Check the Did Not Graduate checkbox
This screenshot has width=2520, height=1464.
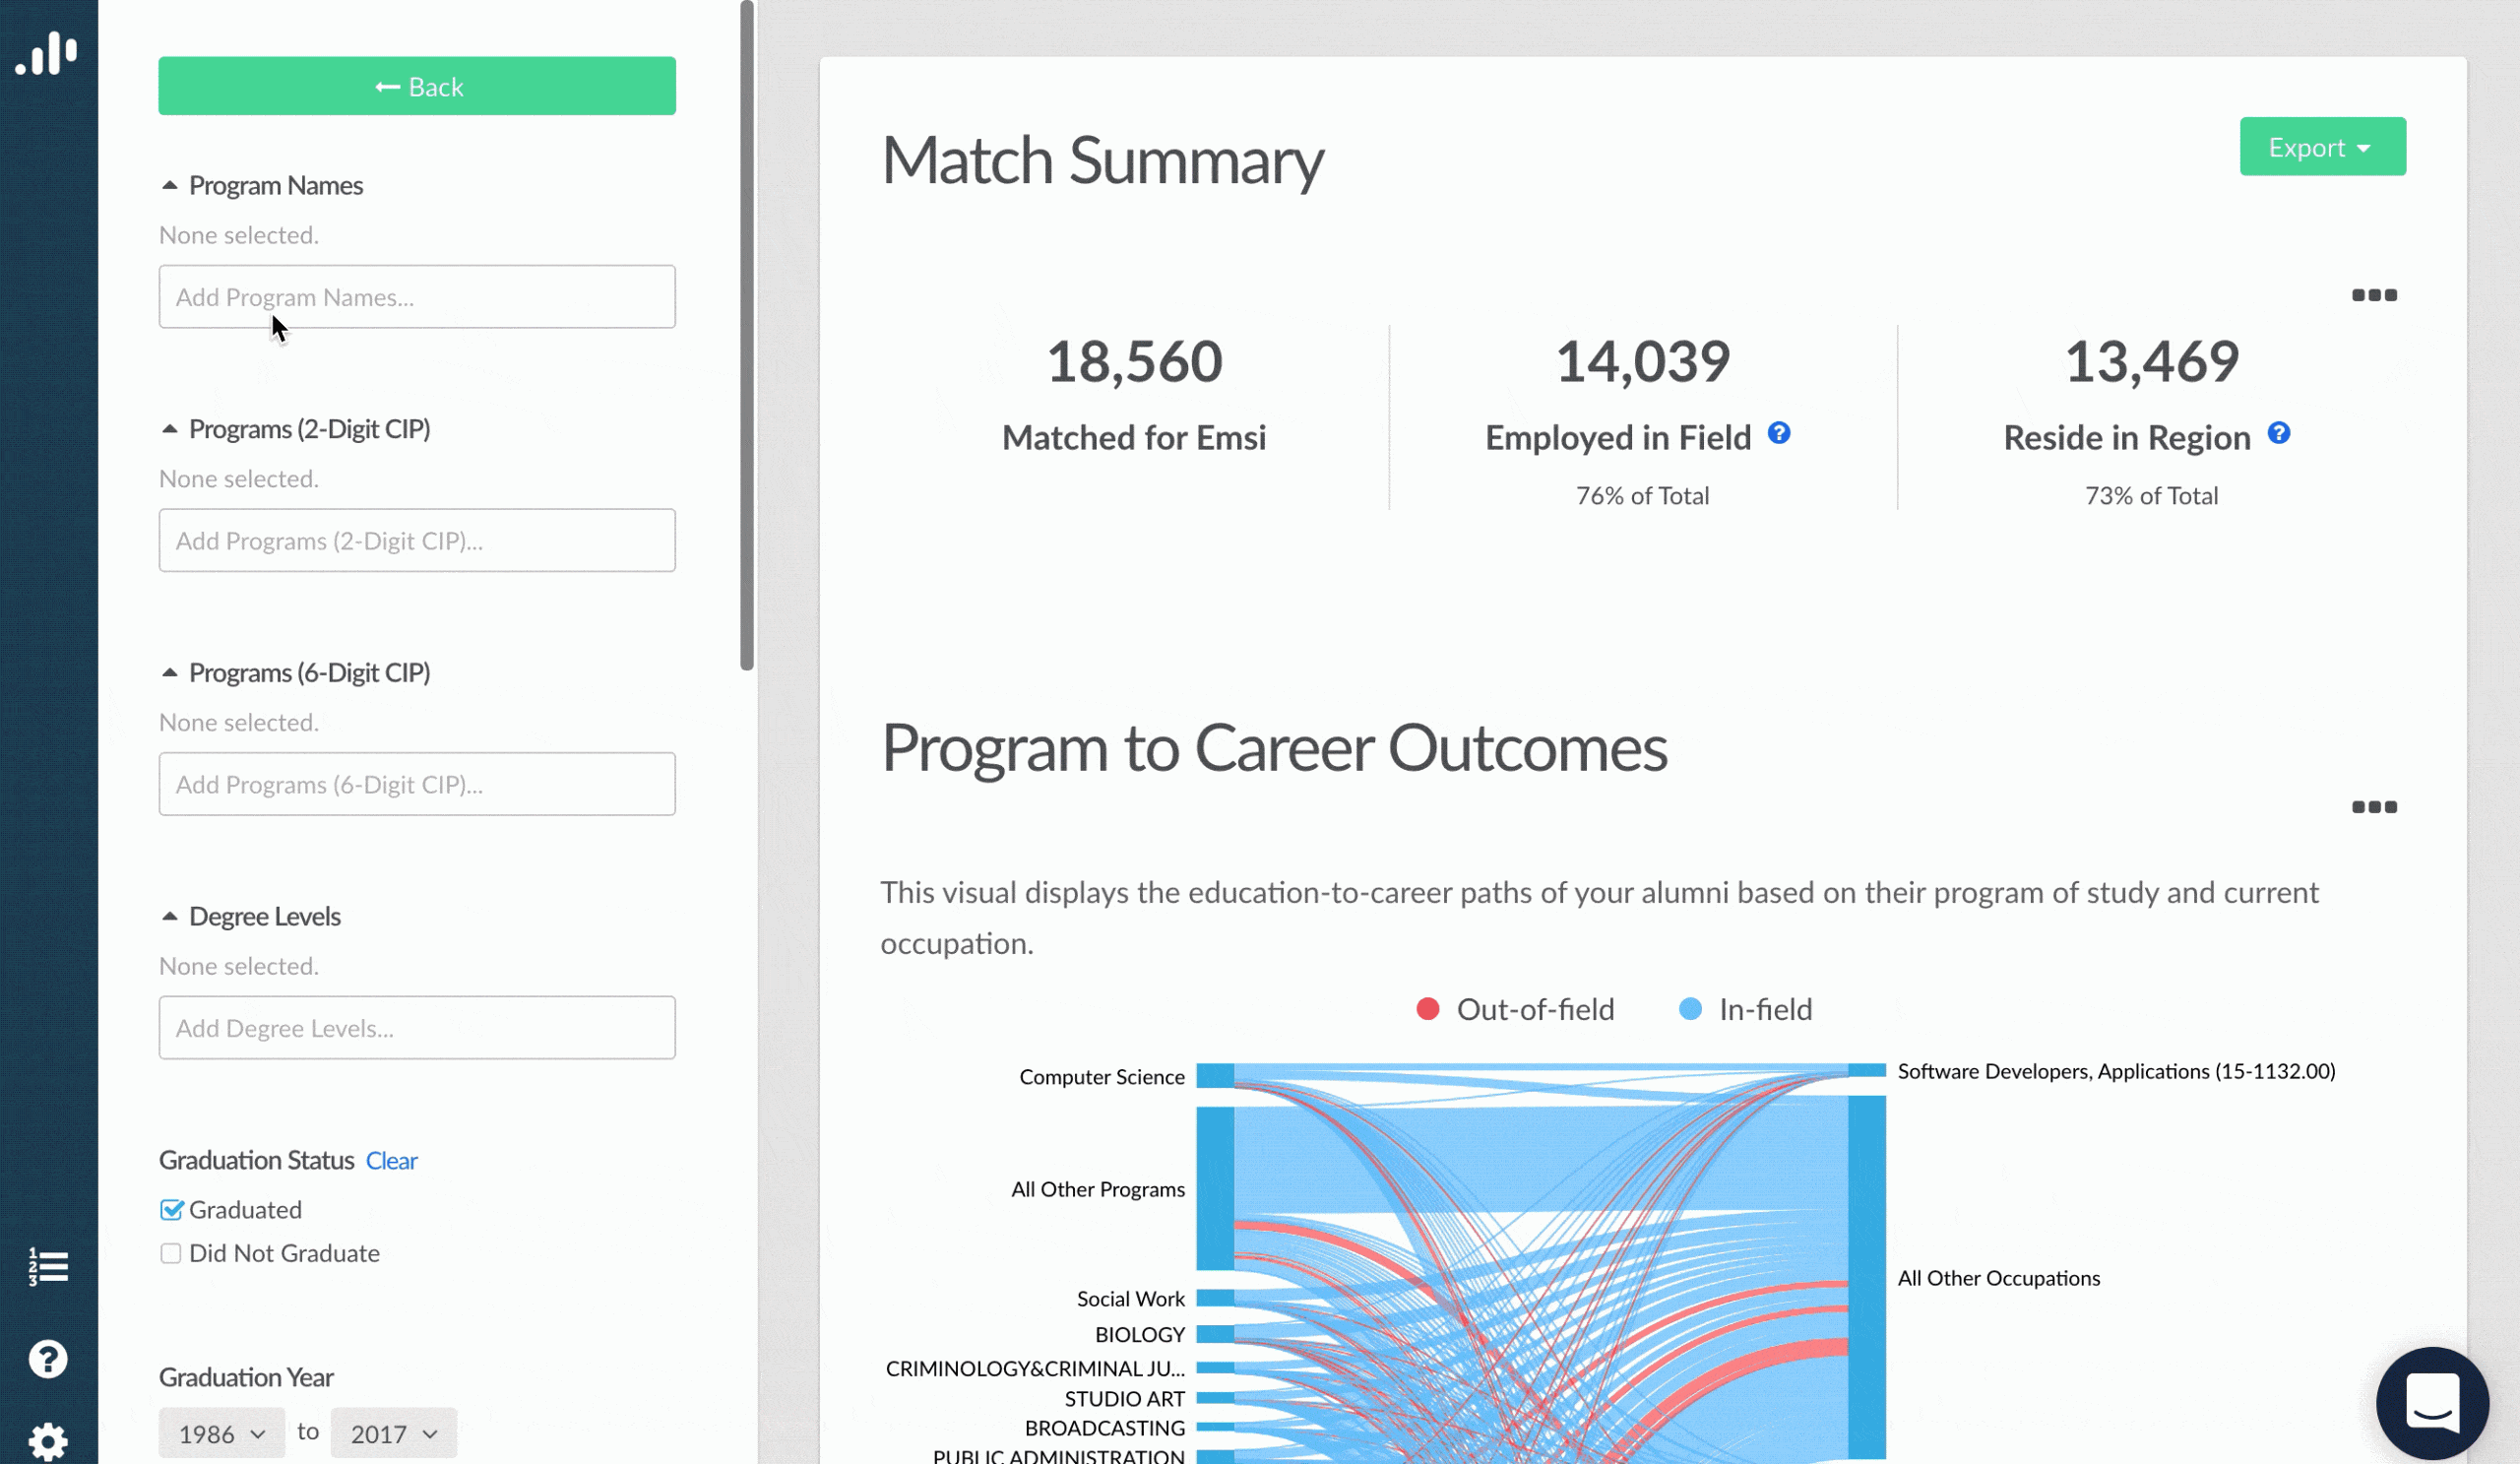point(171,1254)
